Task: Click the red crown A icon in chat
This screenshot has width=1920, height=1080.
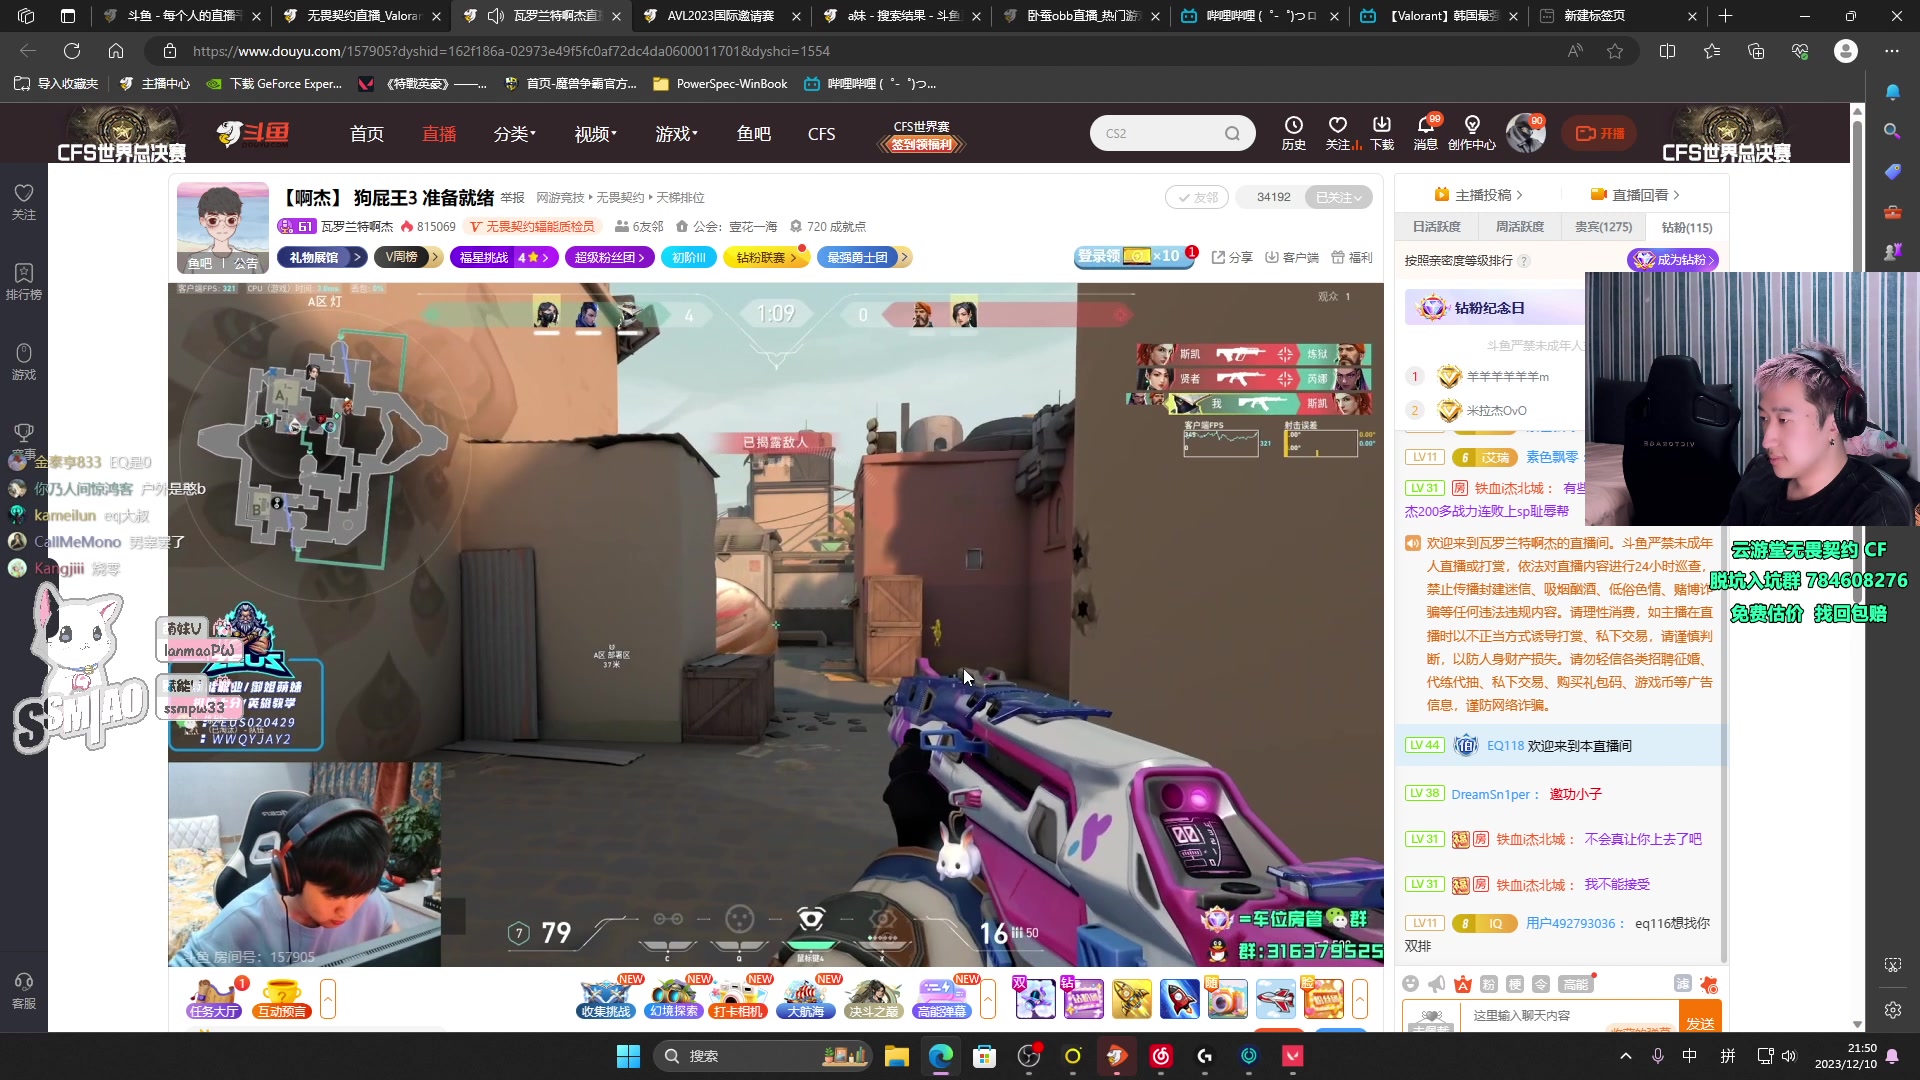Action: click(1463, 984)
